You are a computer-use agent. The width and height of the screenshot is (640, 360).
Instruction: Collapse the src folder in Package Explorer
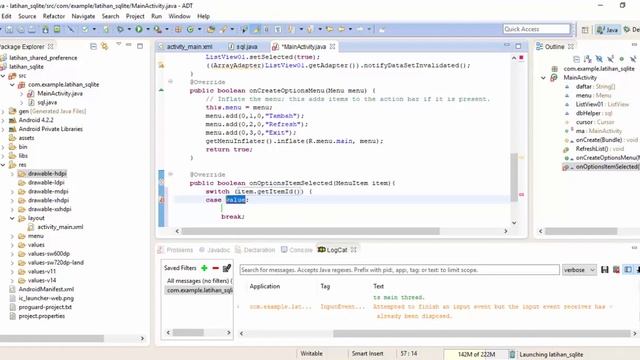point(3,76)
